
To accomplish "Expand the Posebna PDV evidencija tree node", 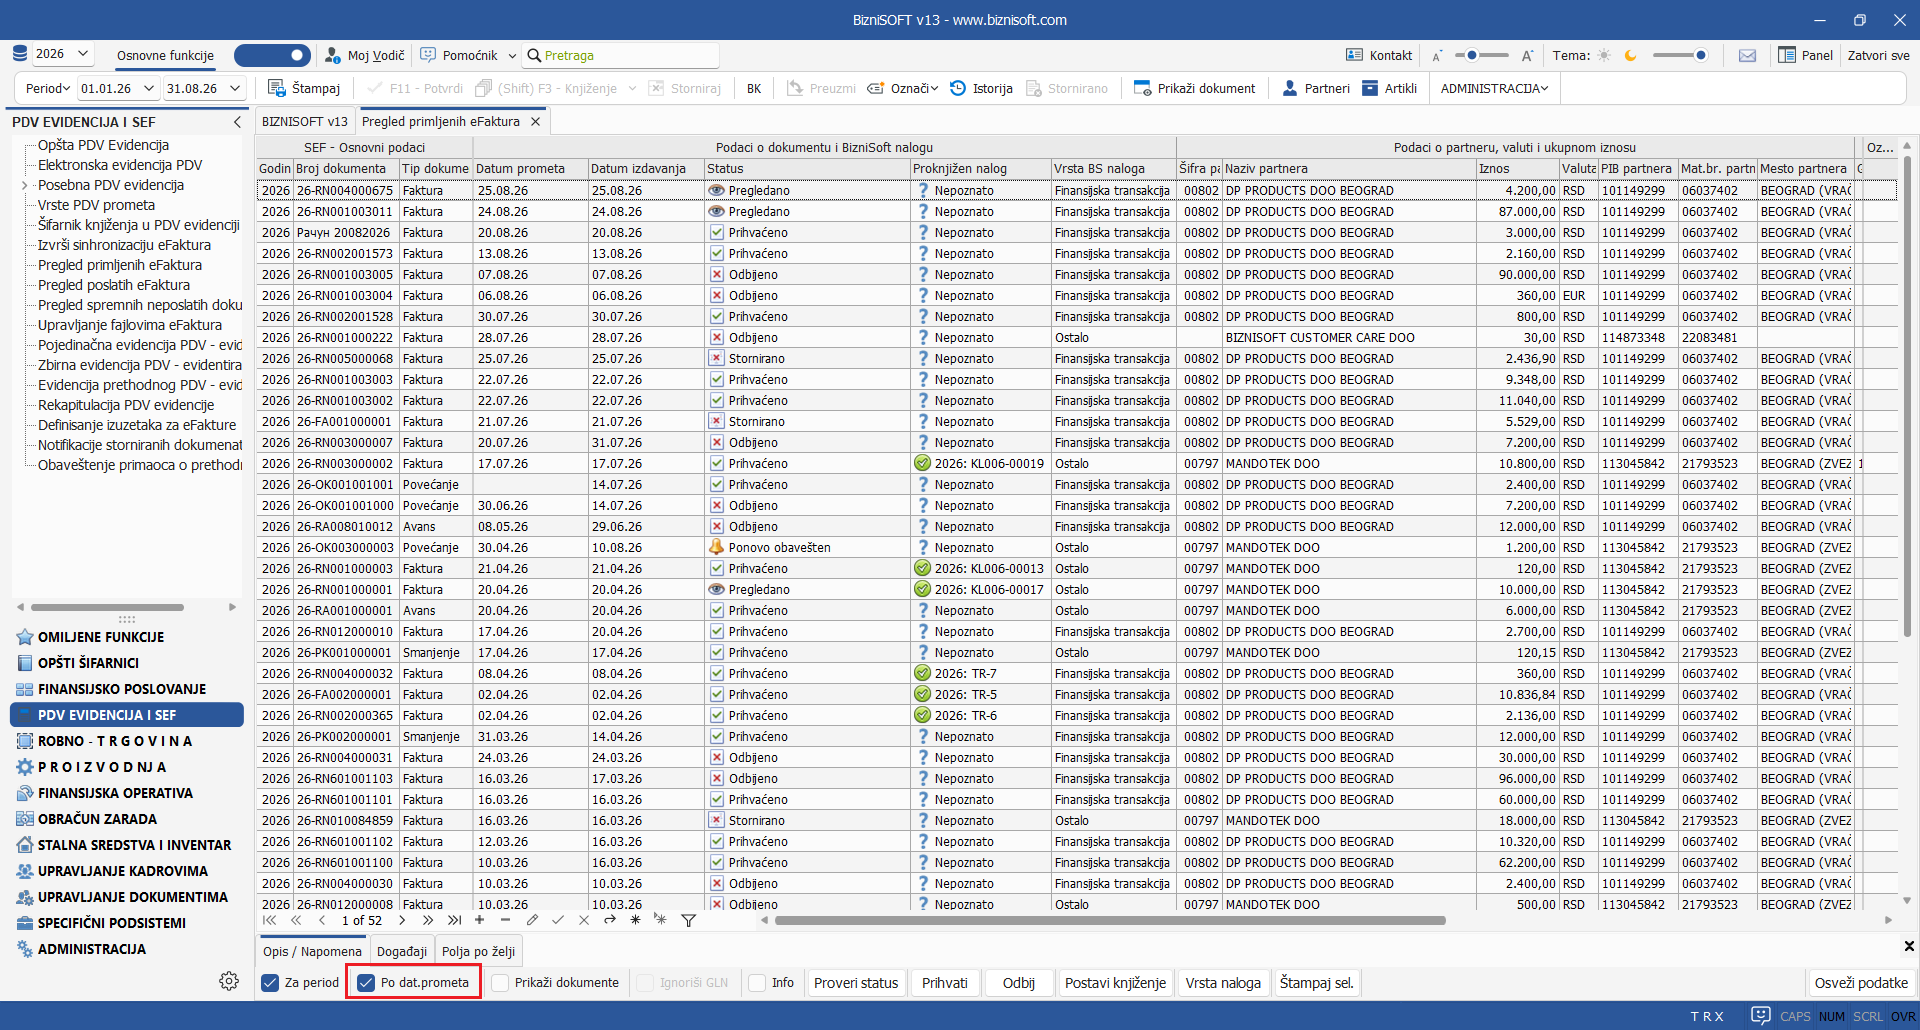I will [25, 185].
